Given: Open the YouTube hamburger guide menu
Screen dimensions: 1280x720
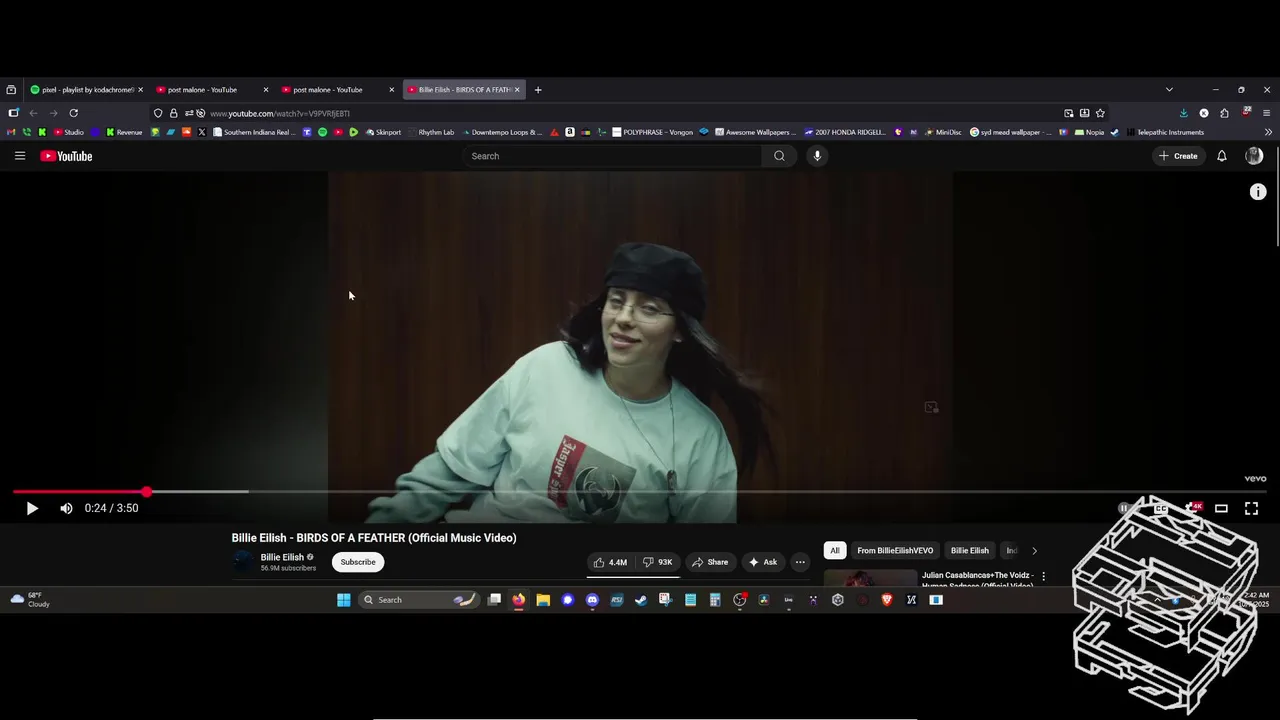Looking at the screenshot, I should [20, 156].
